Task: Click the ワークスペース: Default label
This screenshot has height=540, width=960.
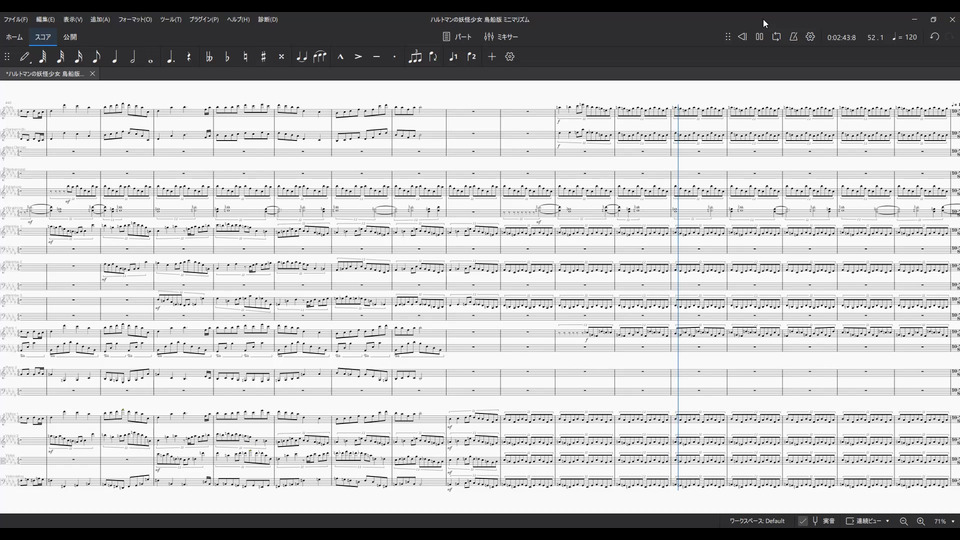Action: pos(757,521)
